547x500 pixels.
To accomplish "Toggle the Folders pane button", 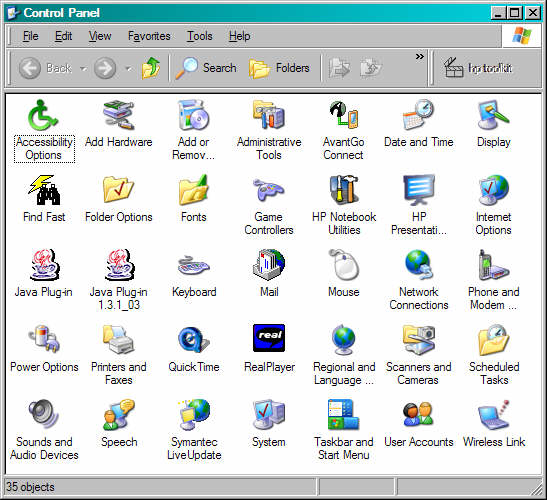I will tap(279, 68).
